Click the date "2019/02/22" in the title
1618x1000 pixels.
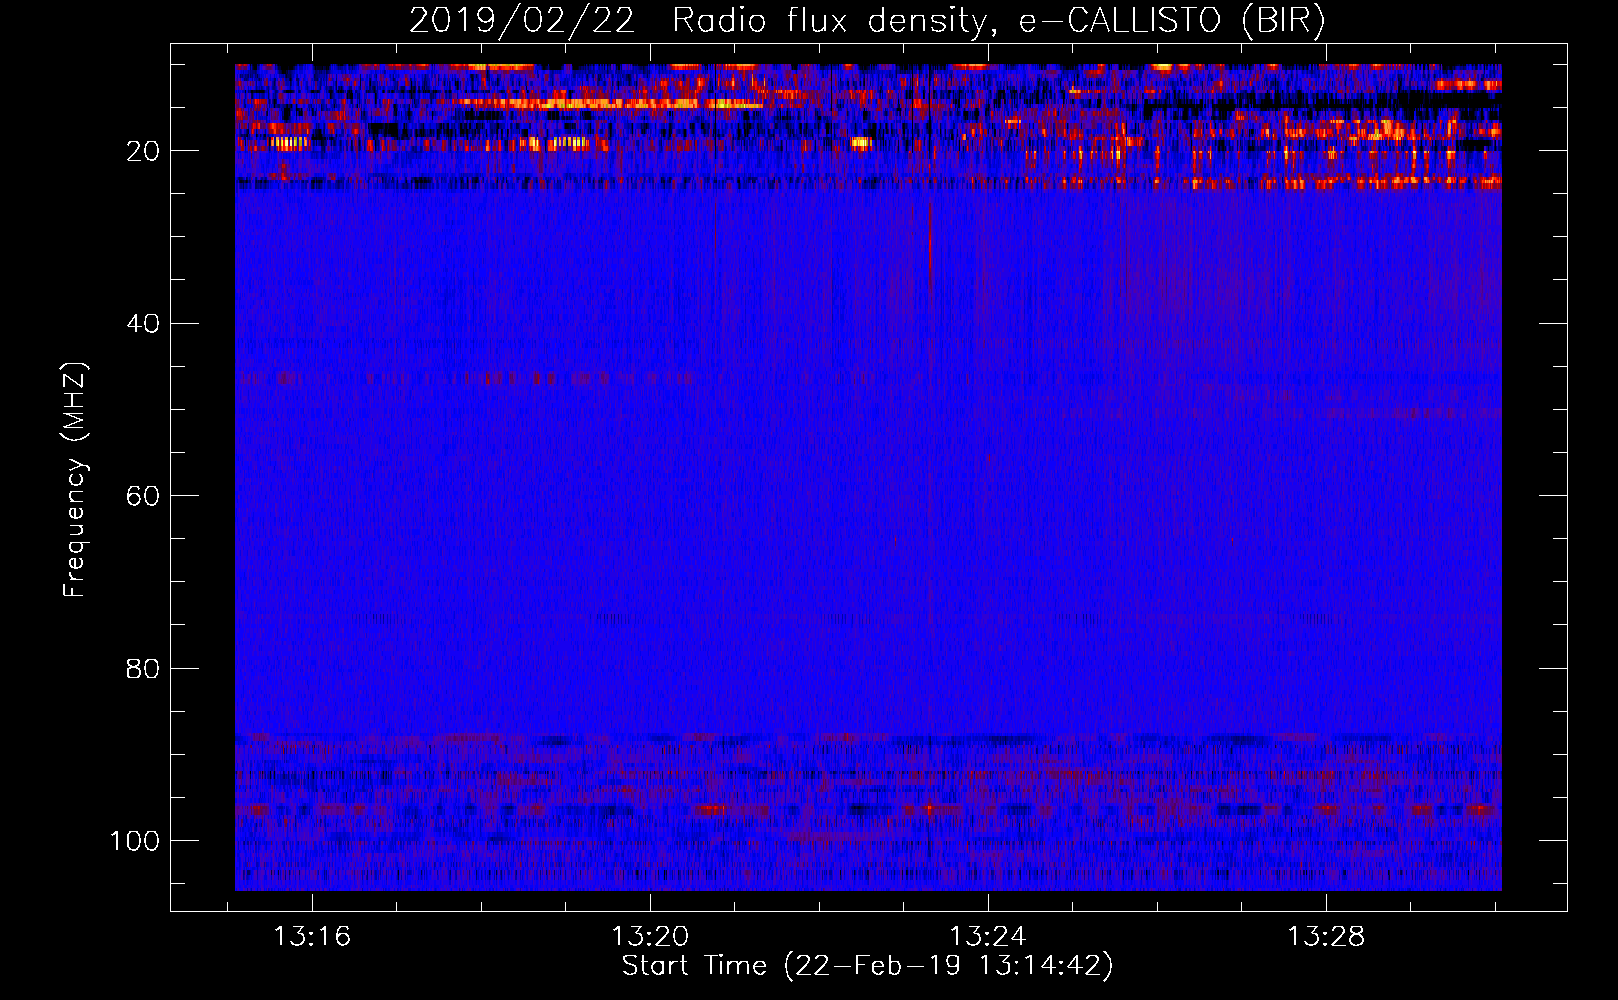(x=522, y=21)
